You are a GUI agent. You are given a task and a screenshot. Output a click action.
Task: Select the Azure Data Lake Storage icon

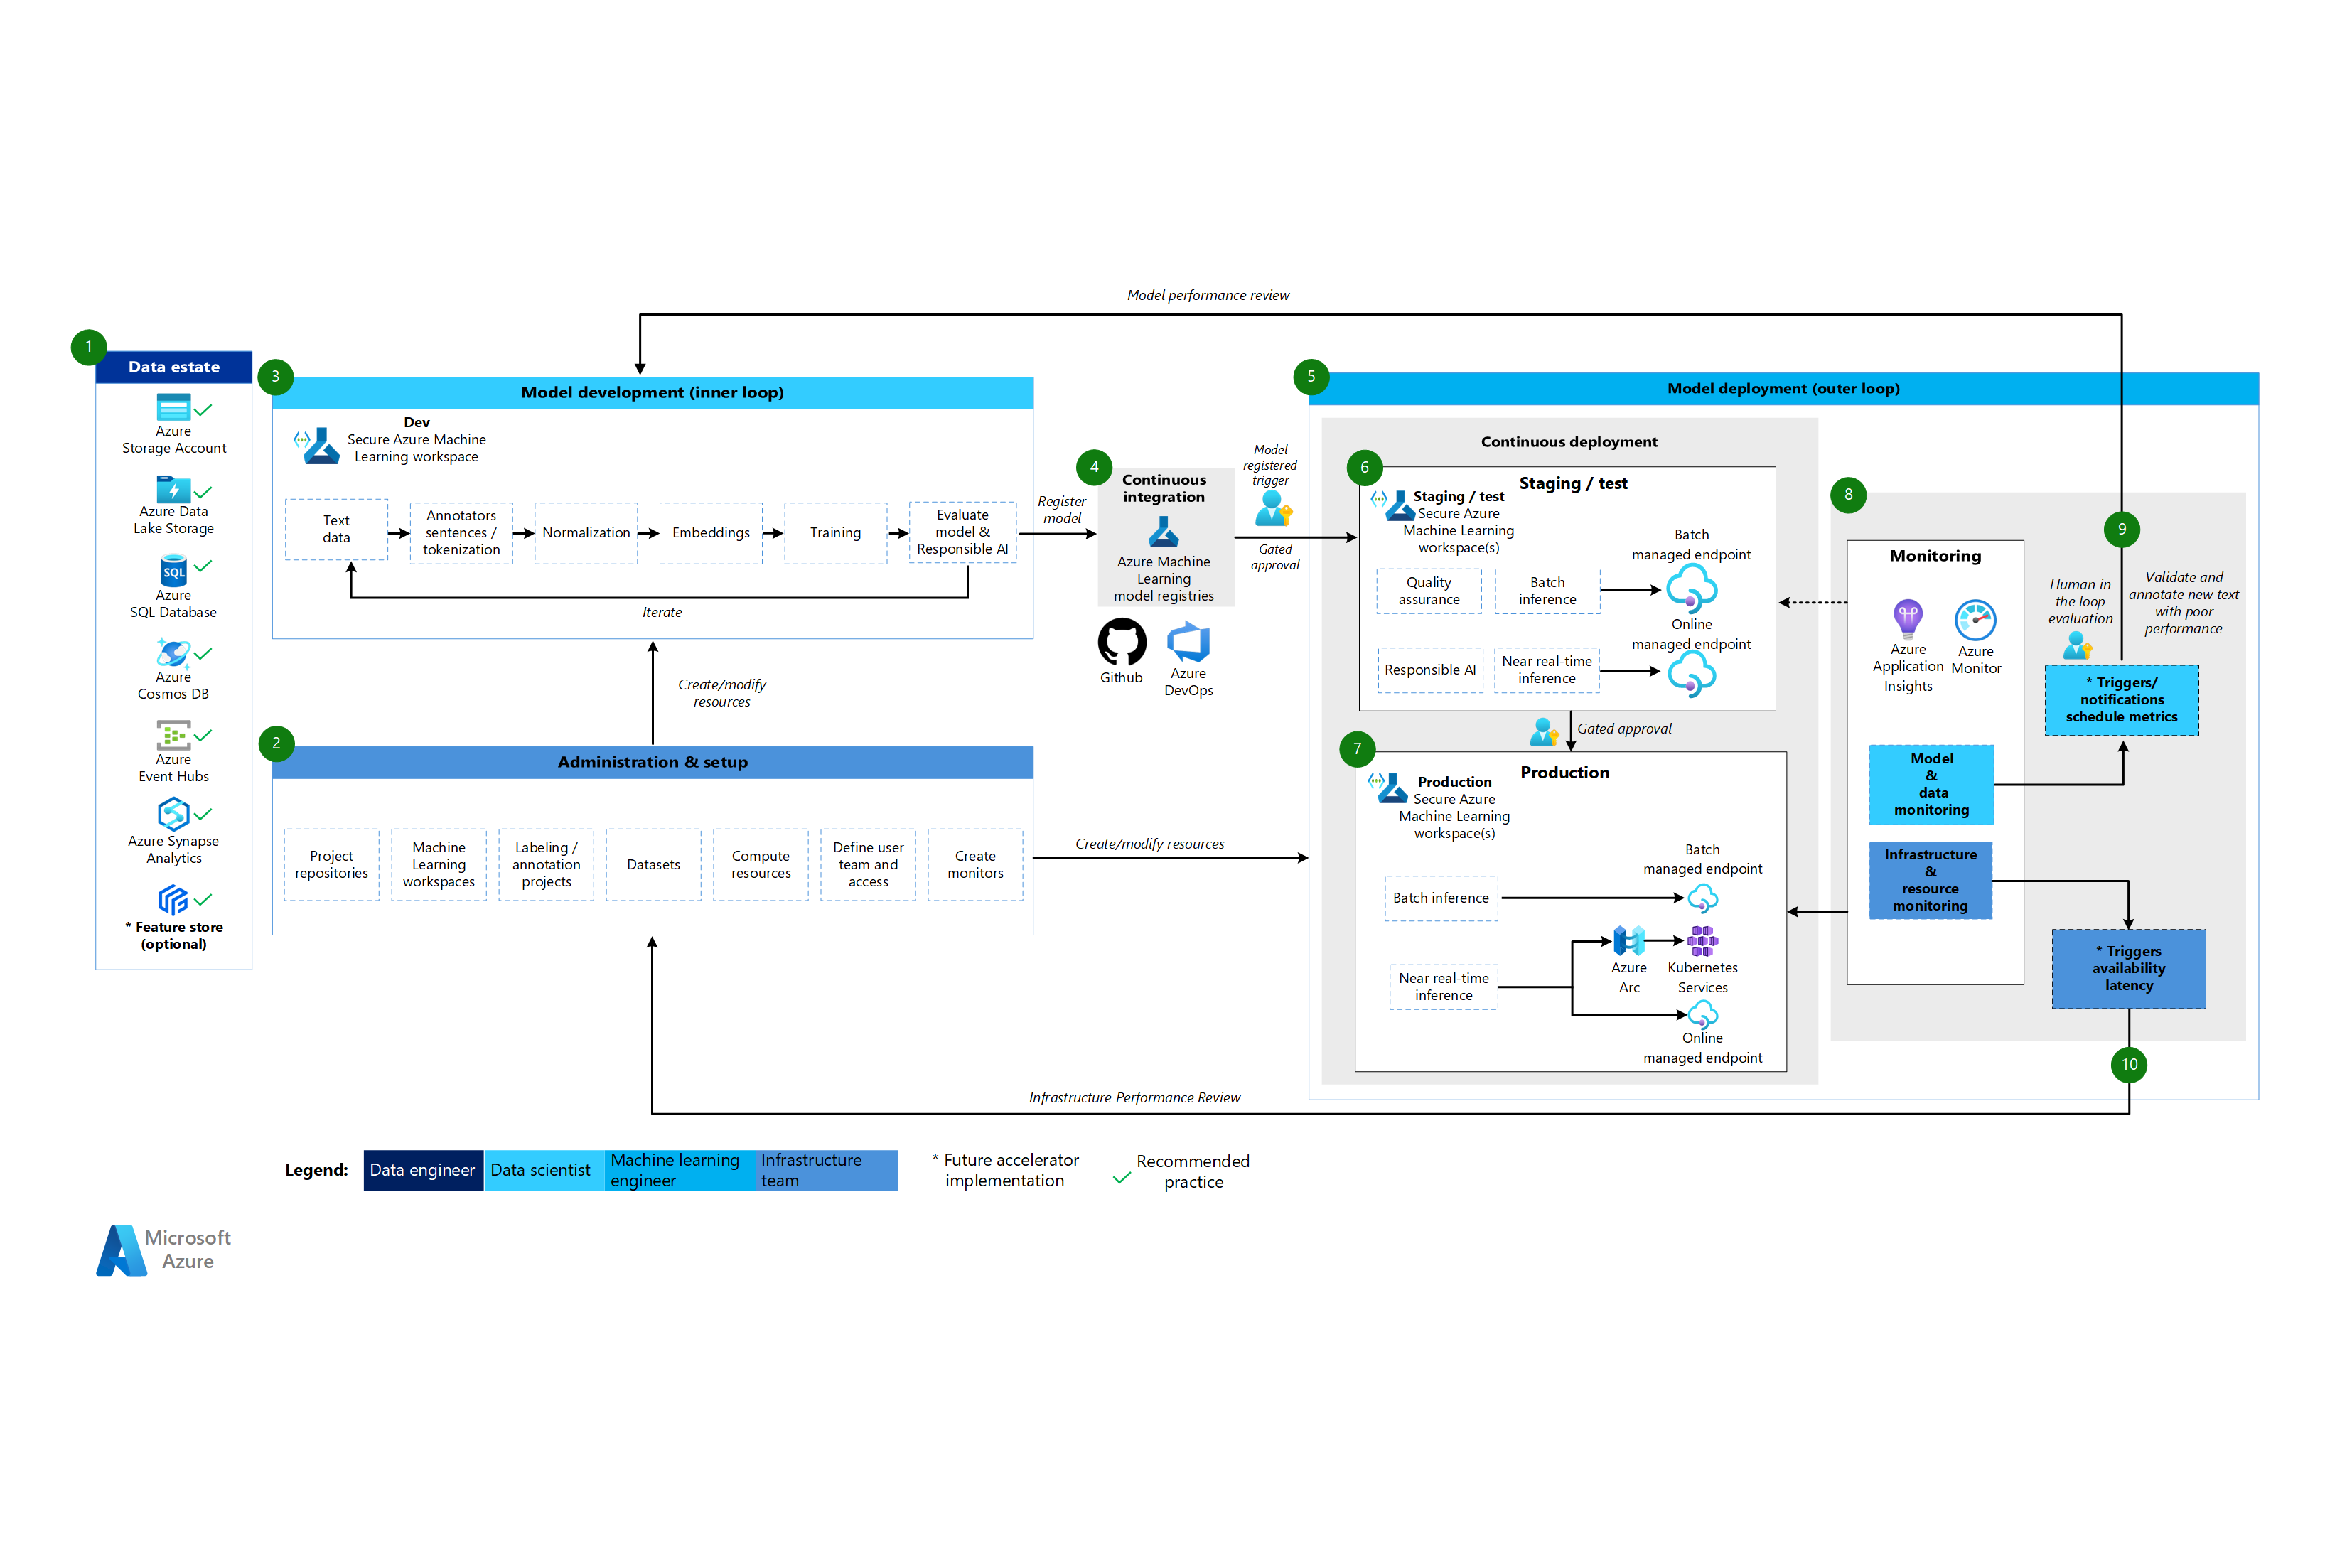coord(173,489)
